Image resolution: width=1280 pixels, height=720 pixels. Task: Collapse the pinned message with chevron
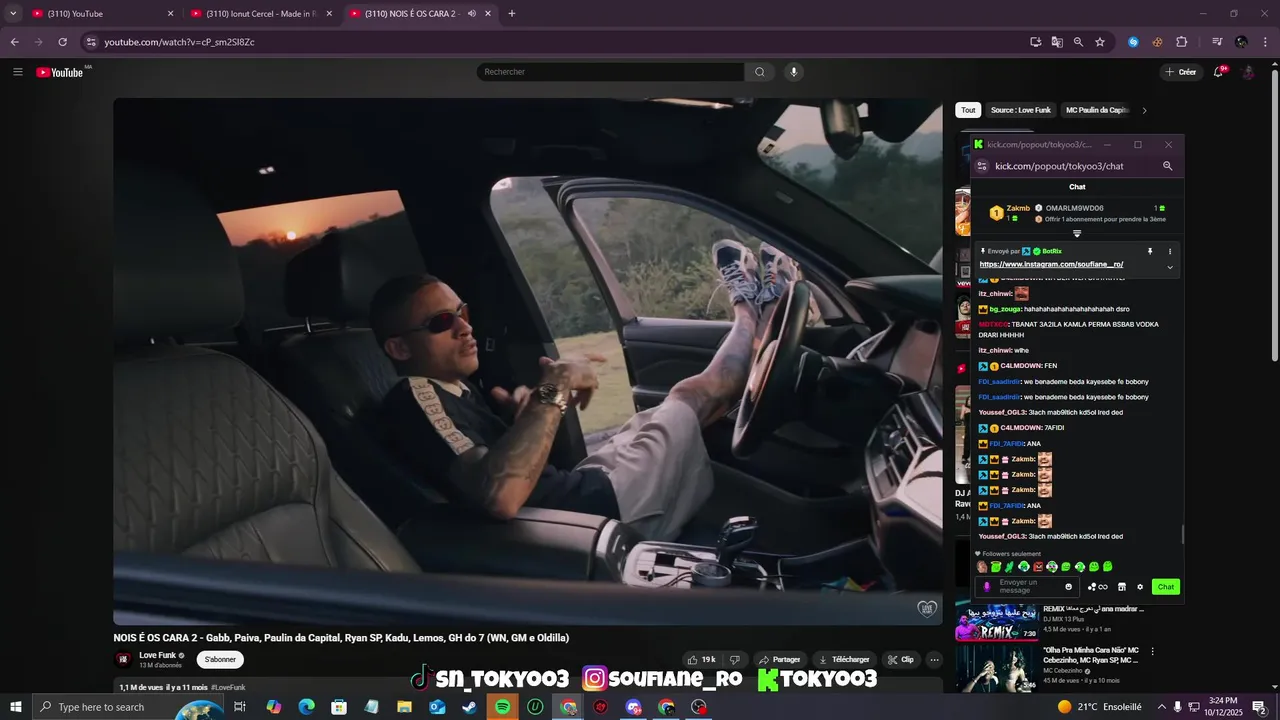[x=1170, y=267]
